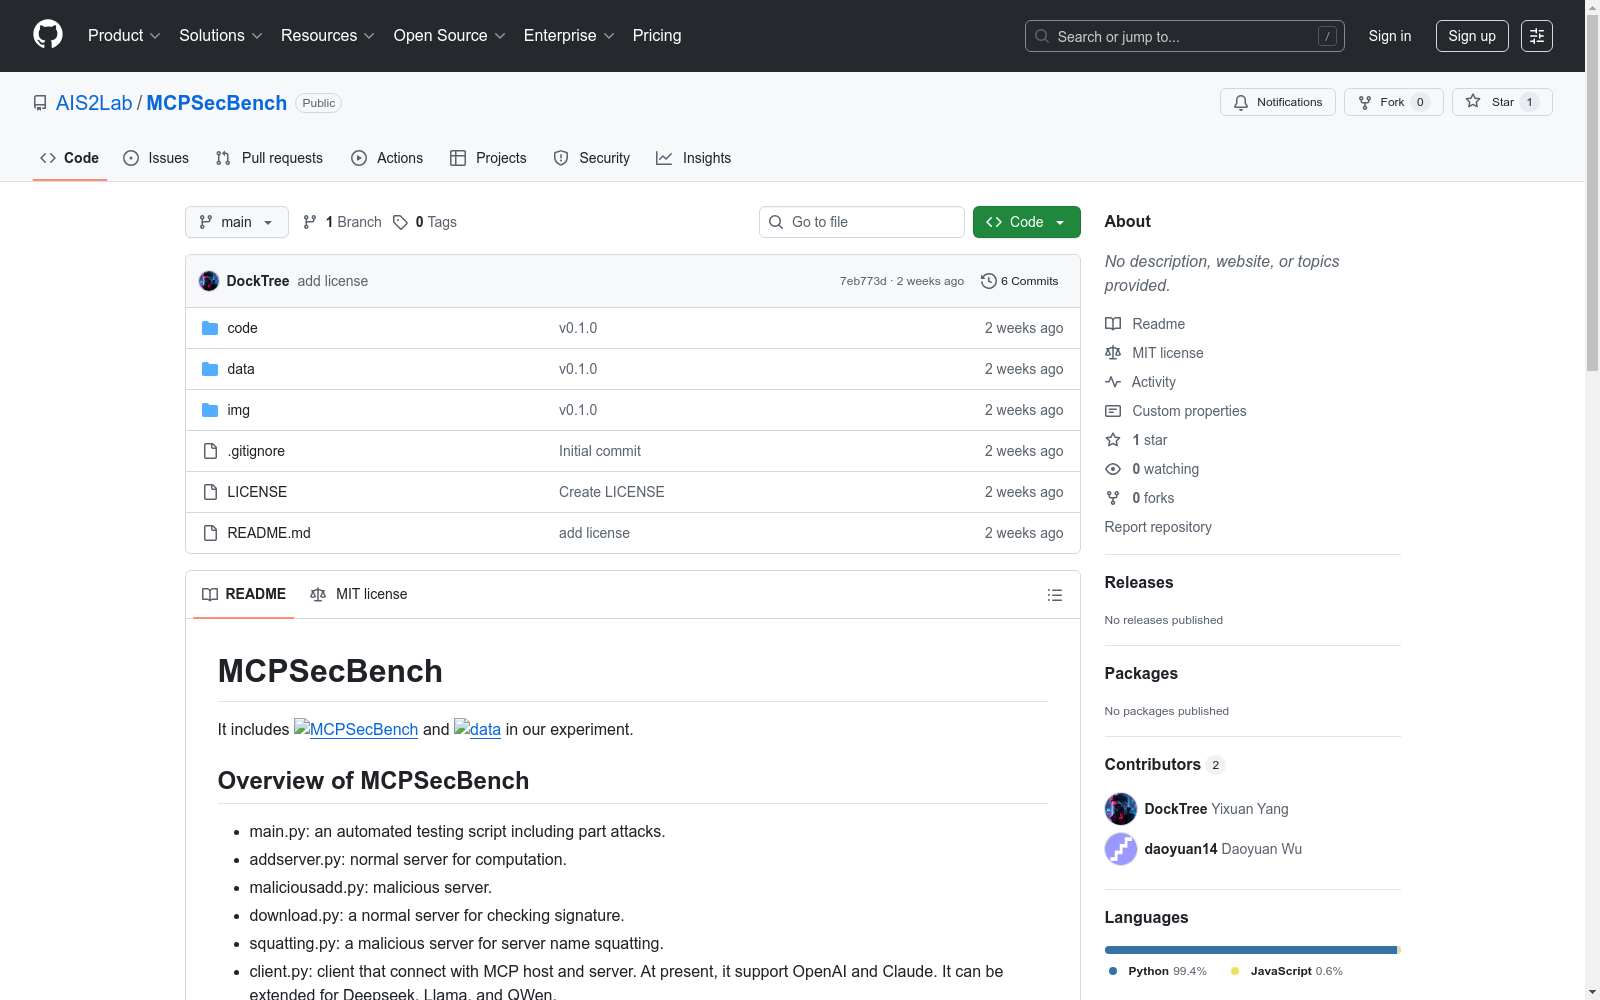Open the GitHub homepage logo
The image size is (1600, 1000).
click(x=48, y=35)
